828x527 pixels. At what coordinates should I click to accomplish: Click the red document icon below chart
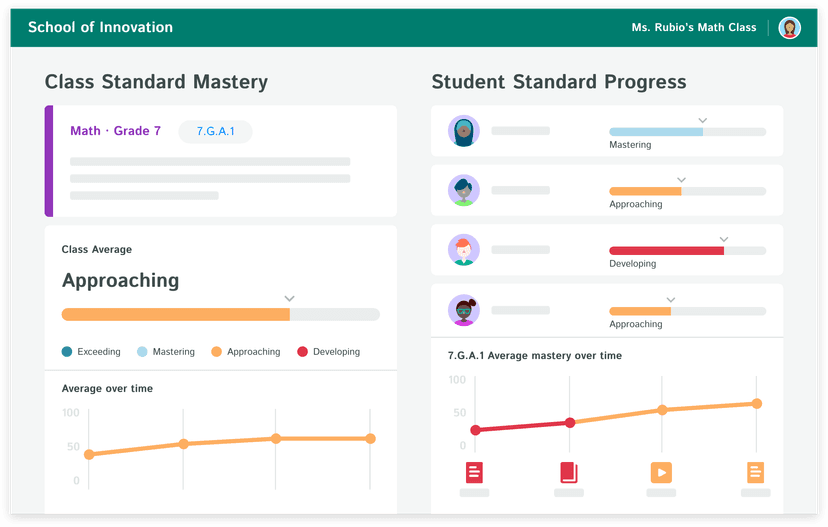point(474,472)
